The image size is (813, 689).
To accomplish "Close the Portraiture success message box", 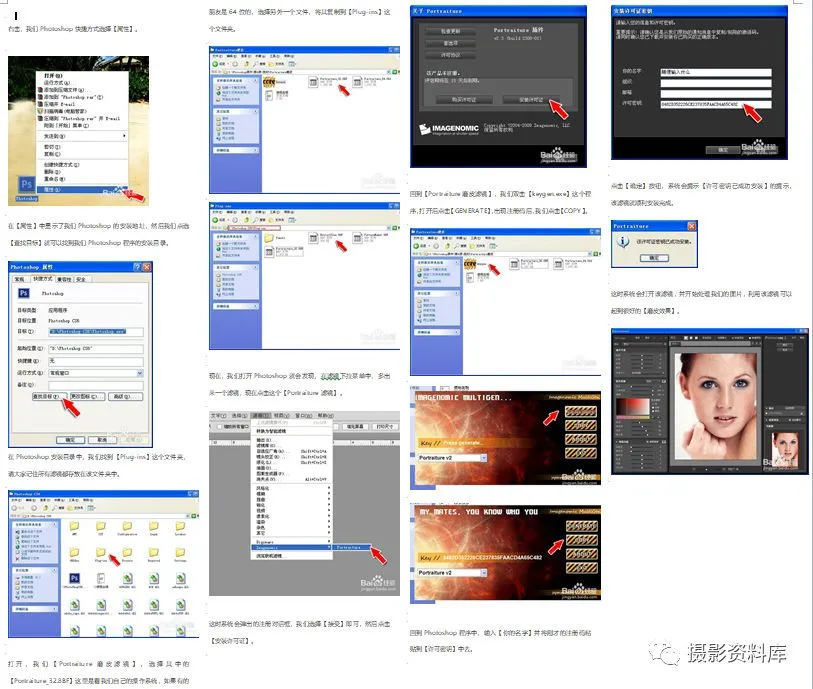I will (x=691, y=226).
